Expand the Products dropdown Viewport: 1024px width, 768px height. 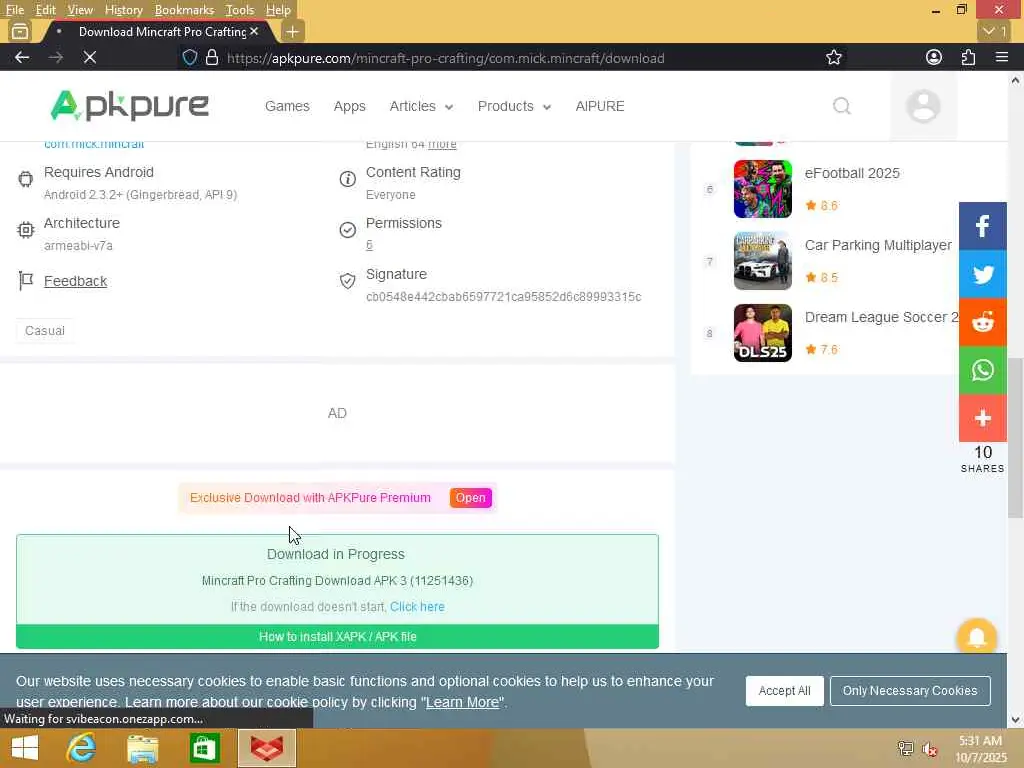click(x=514, y=106)
